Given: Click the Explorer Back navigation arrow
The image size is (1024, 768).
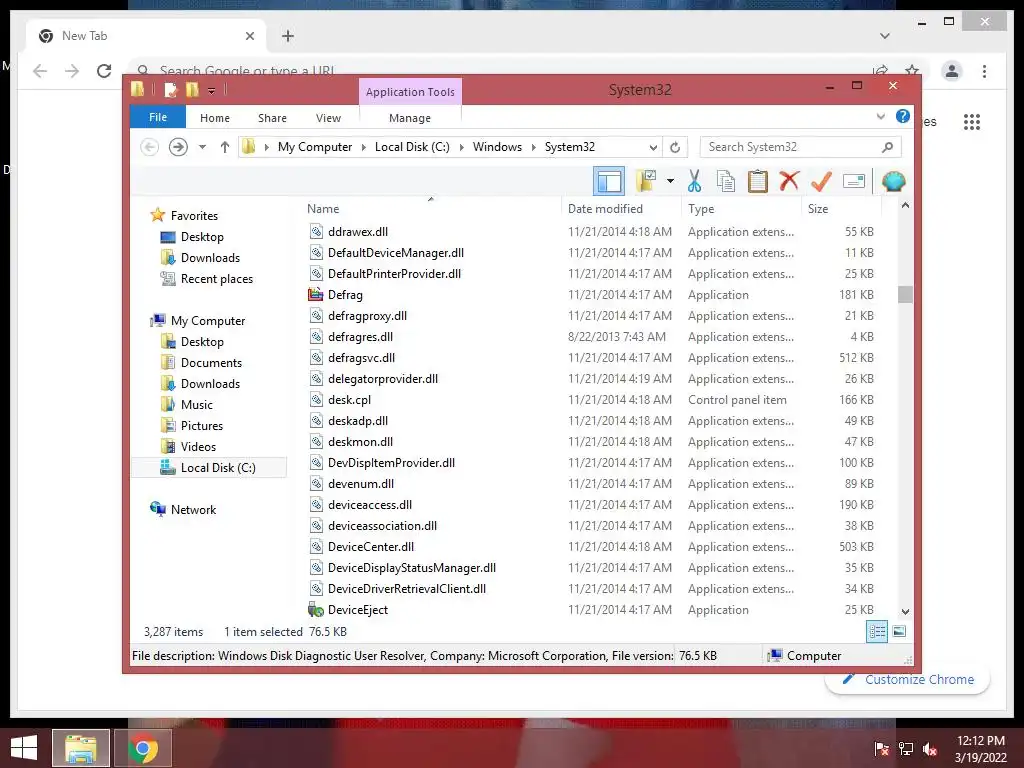Looking at the screenshot, I should 150,147.
